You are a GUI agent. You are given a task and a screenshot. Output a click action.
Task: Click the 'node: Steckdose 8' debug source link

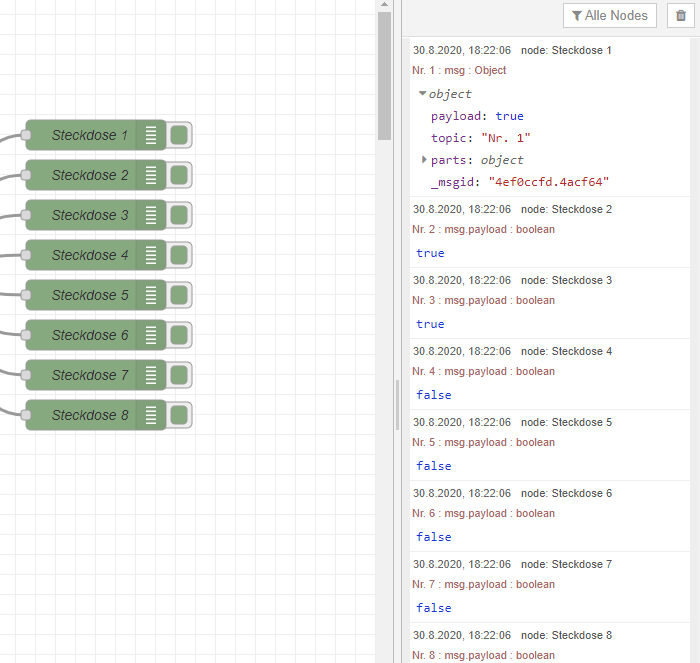566,635
